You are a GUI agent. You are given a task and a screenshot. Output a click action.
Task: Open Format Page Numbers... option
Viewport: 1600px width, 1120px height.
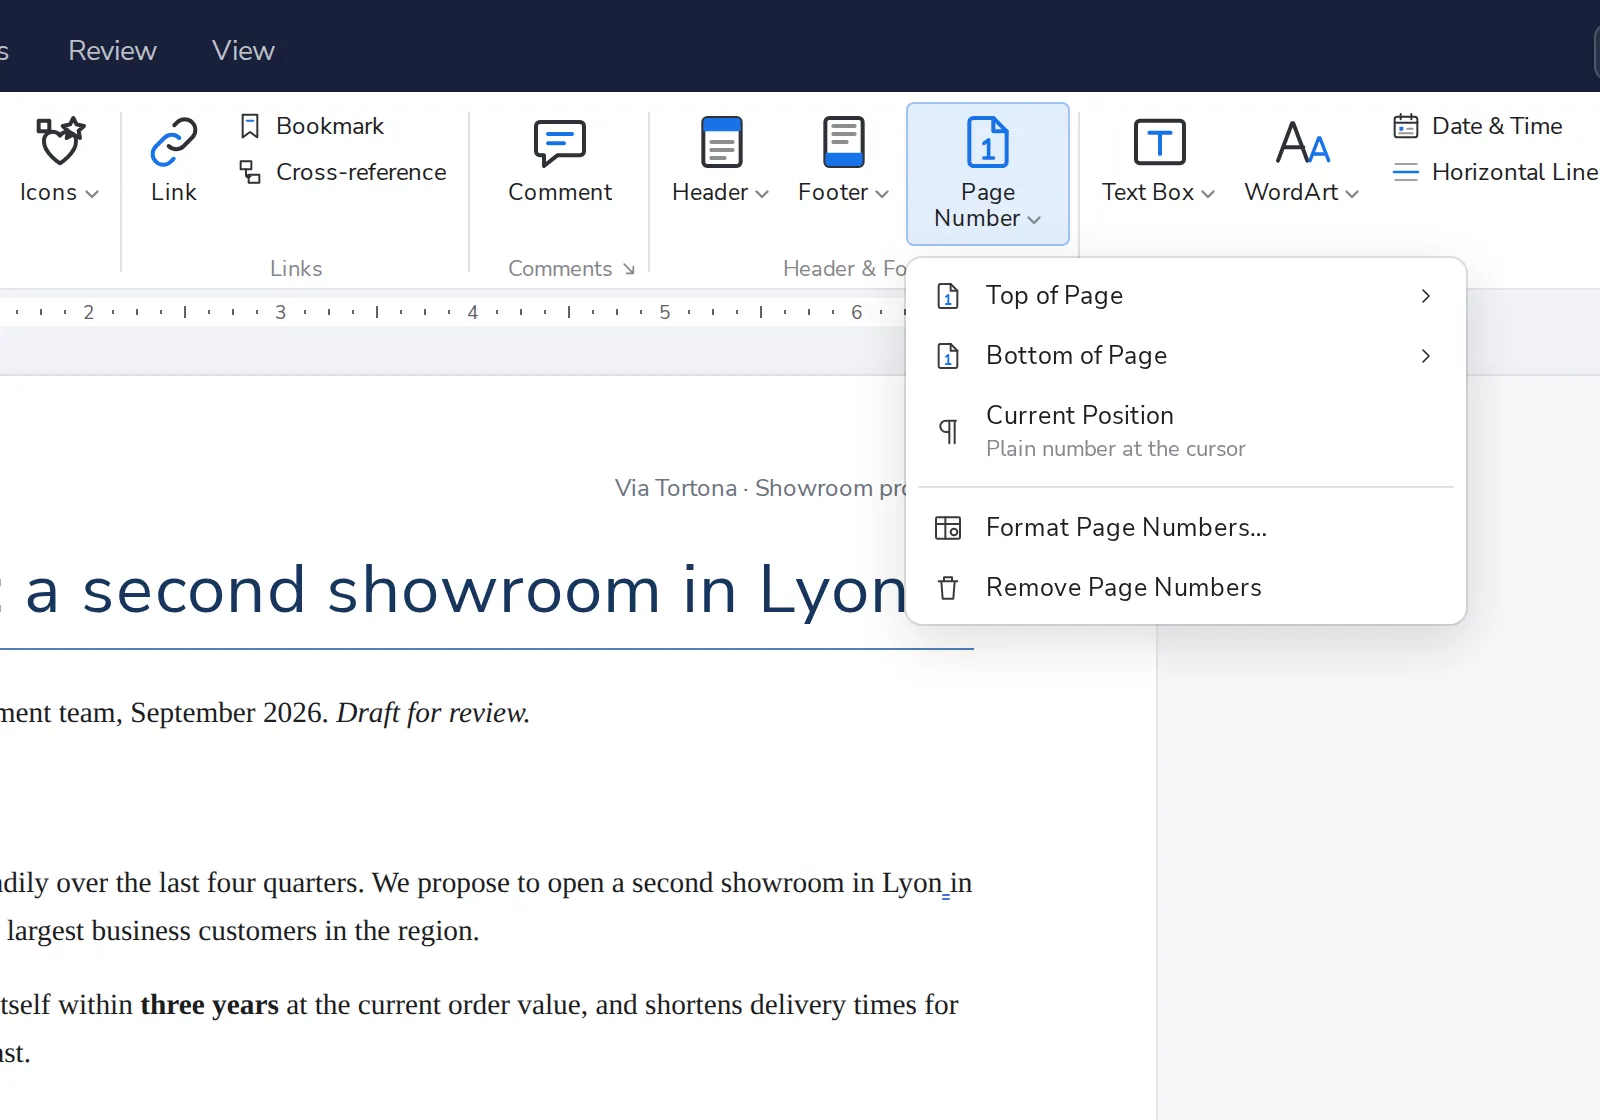click(x=1186, y=528)
